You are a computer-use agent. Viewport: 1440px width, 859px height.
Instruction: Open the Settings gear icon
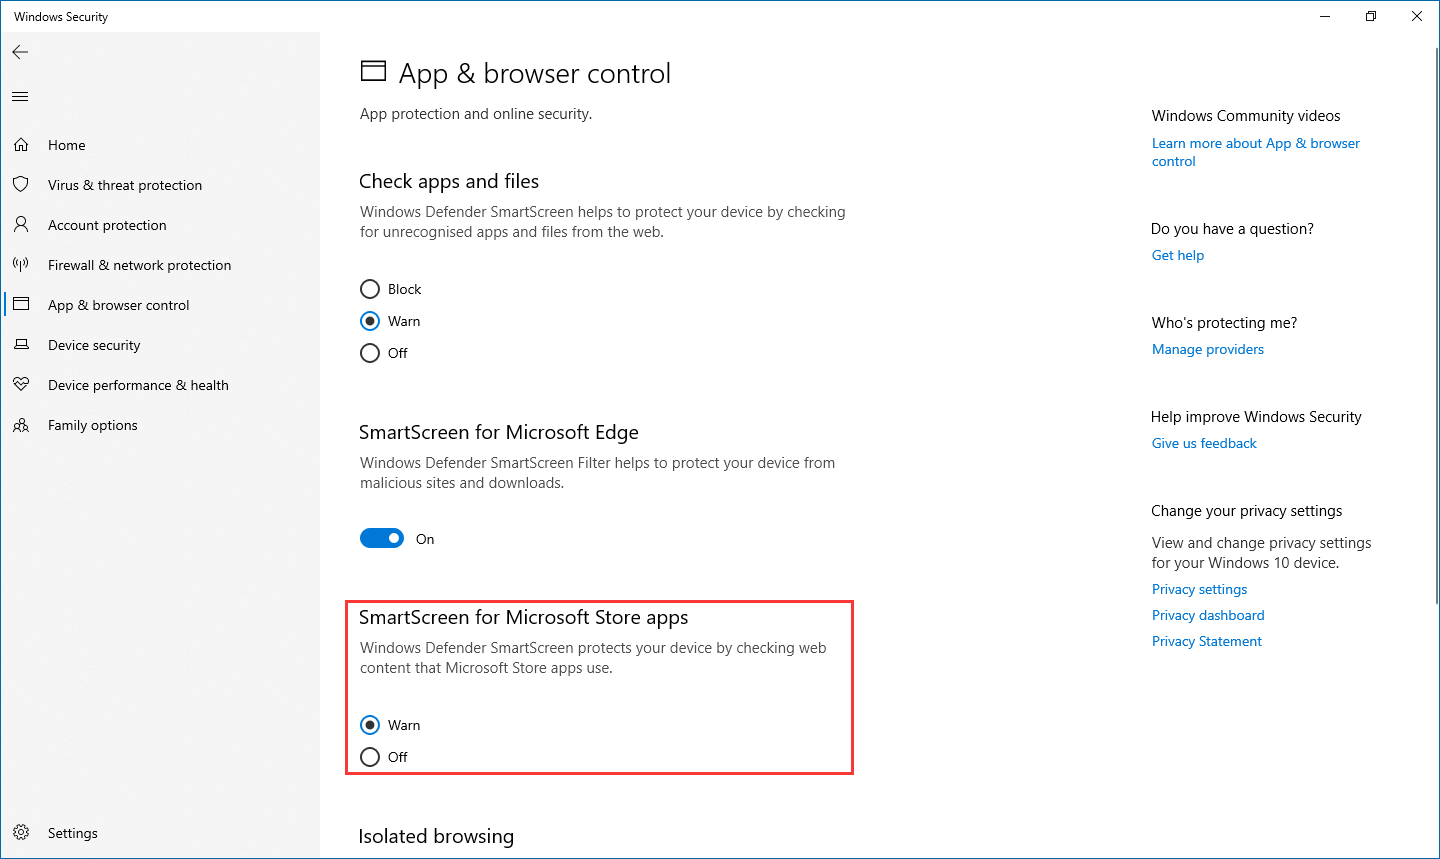(x=21, y=833)
